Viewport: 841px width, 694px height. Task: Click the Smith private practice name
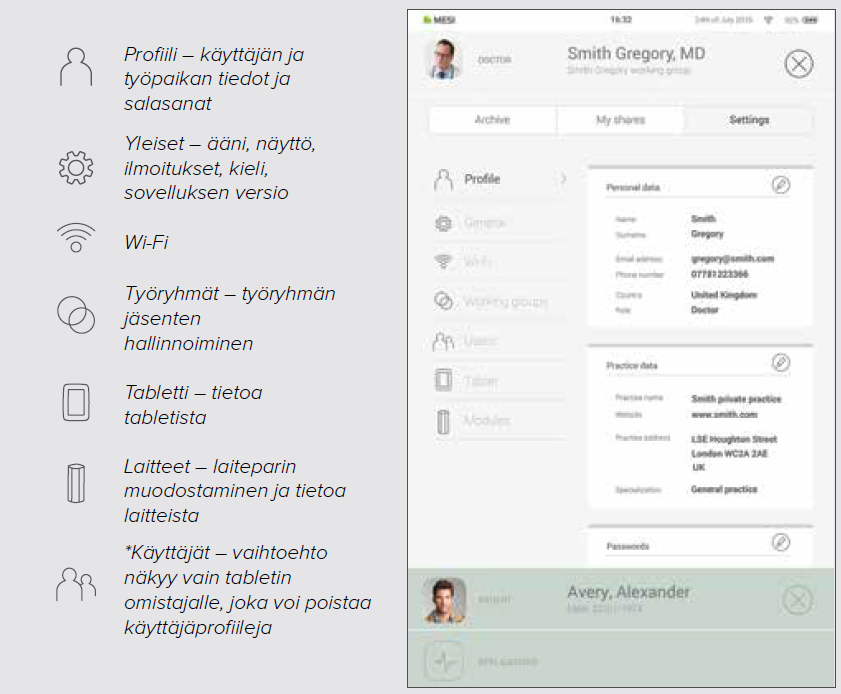pyautogui.click(x=736, y=399)
